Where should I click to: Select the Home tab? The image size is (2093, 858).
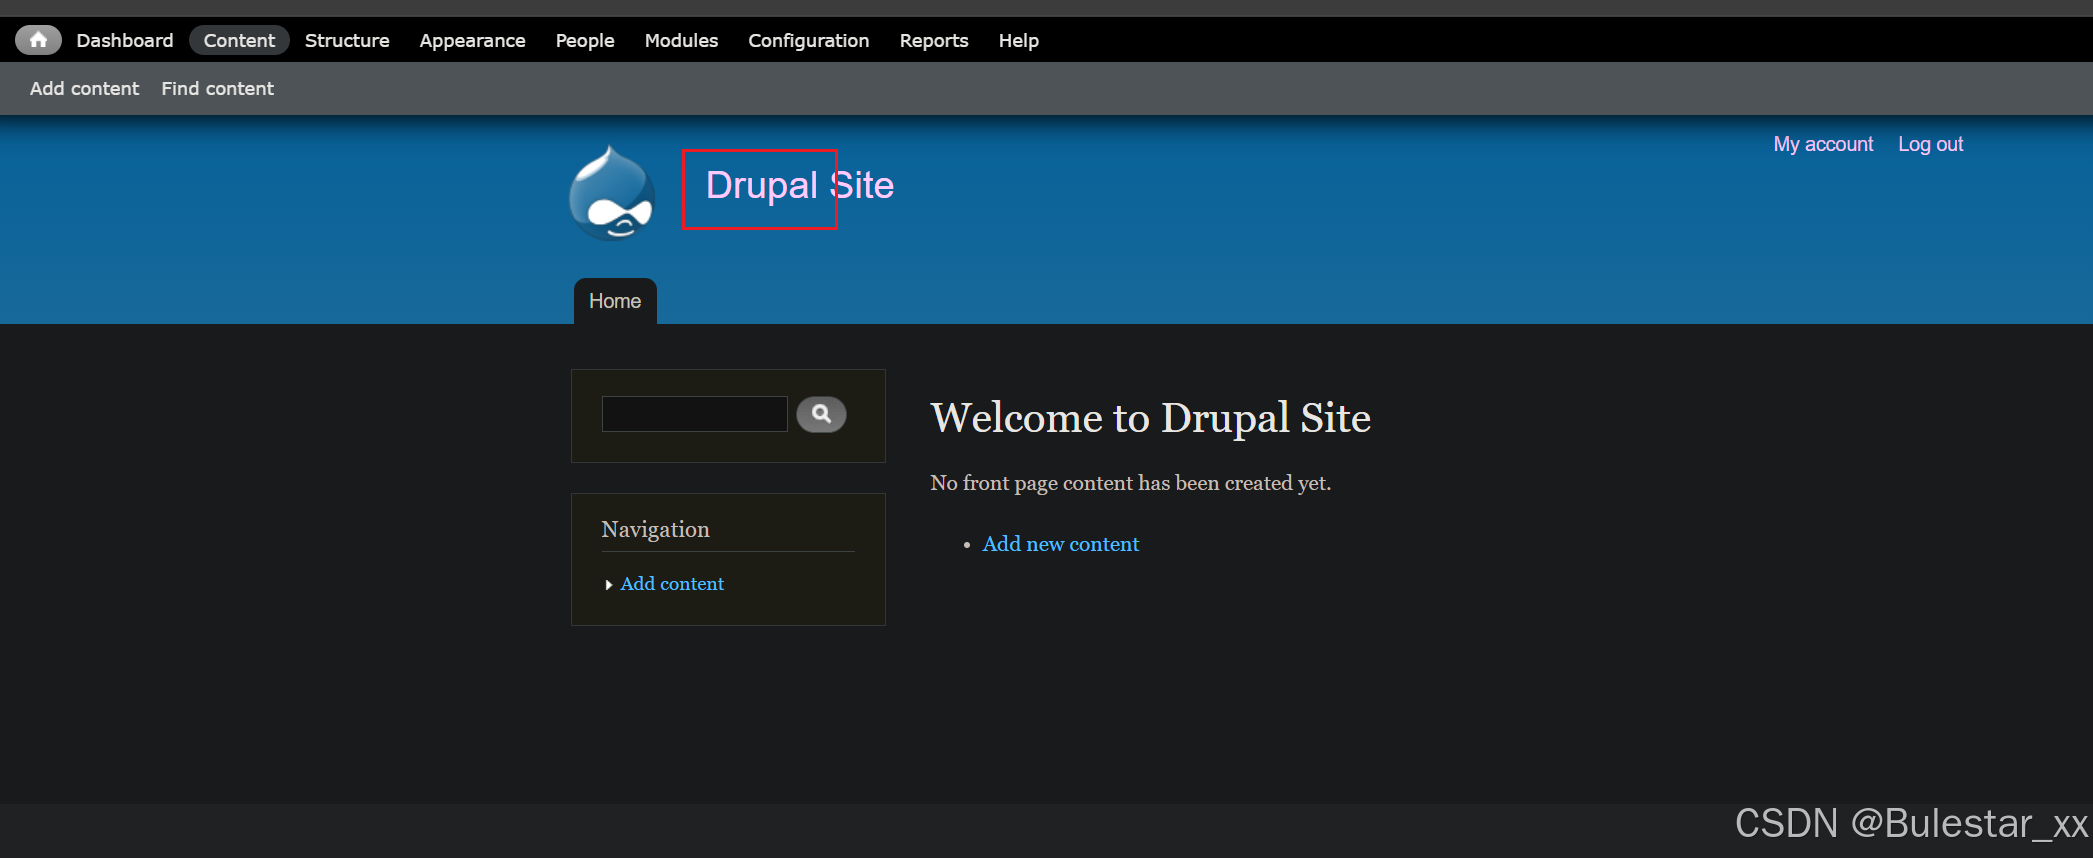615,301
